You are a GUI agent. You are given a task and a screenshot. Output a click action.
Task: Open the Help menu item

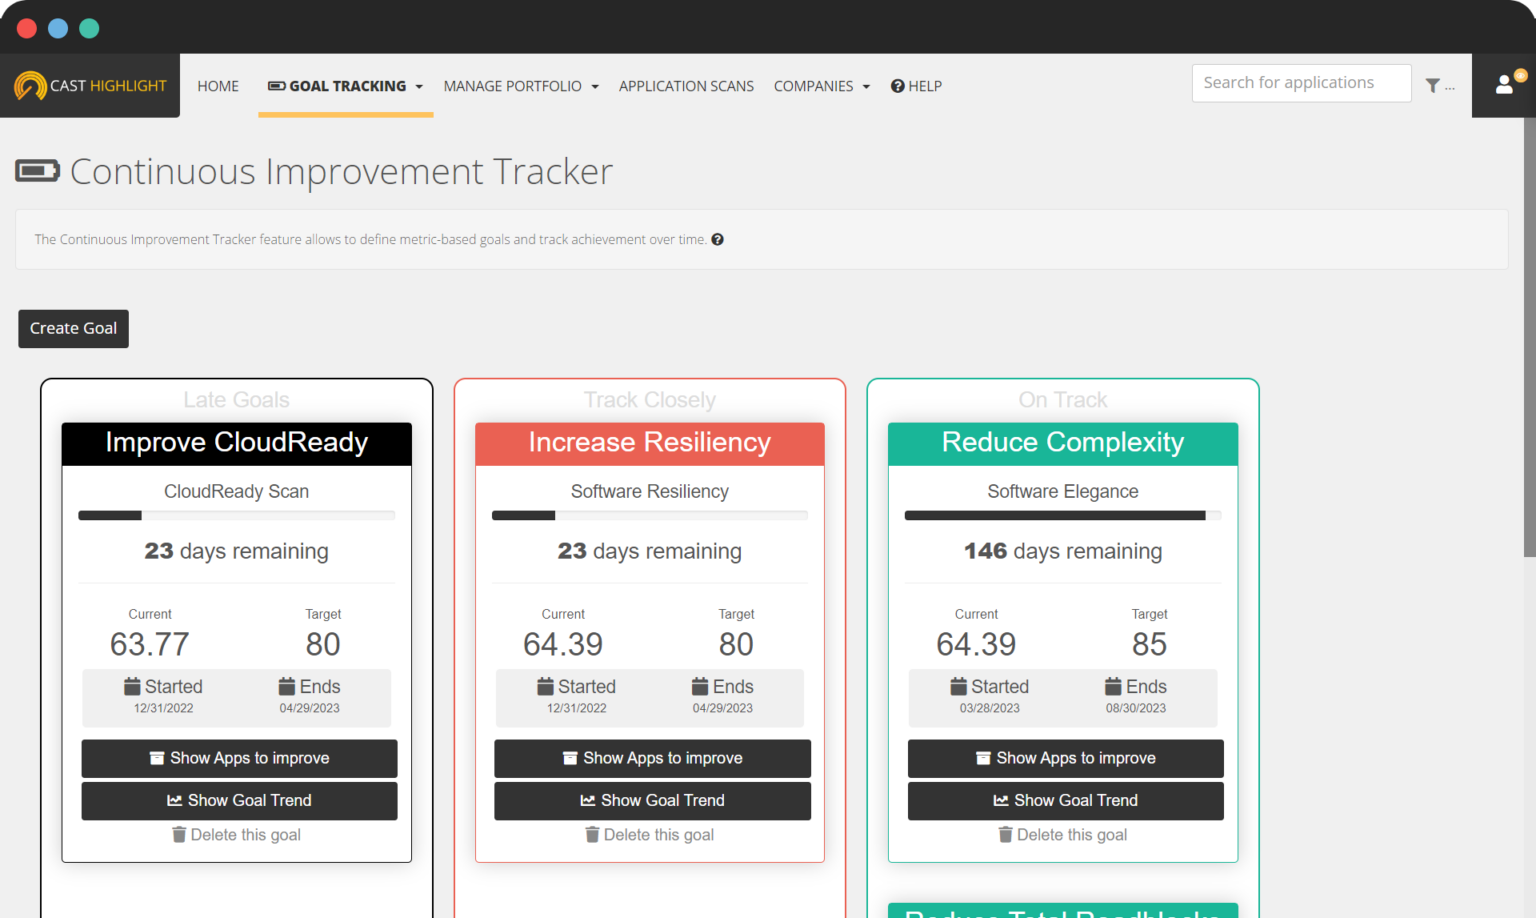916,86
